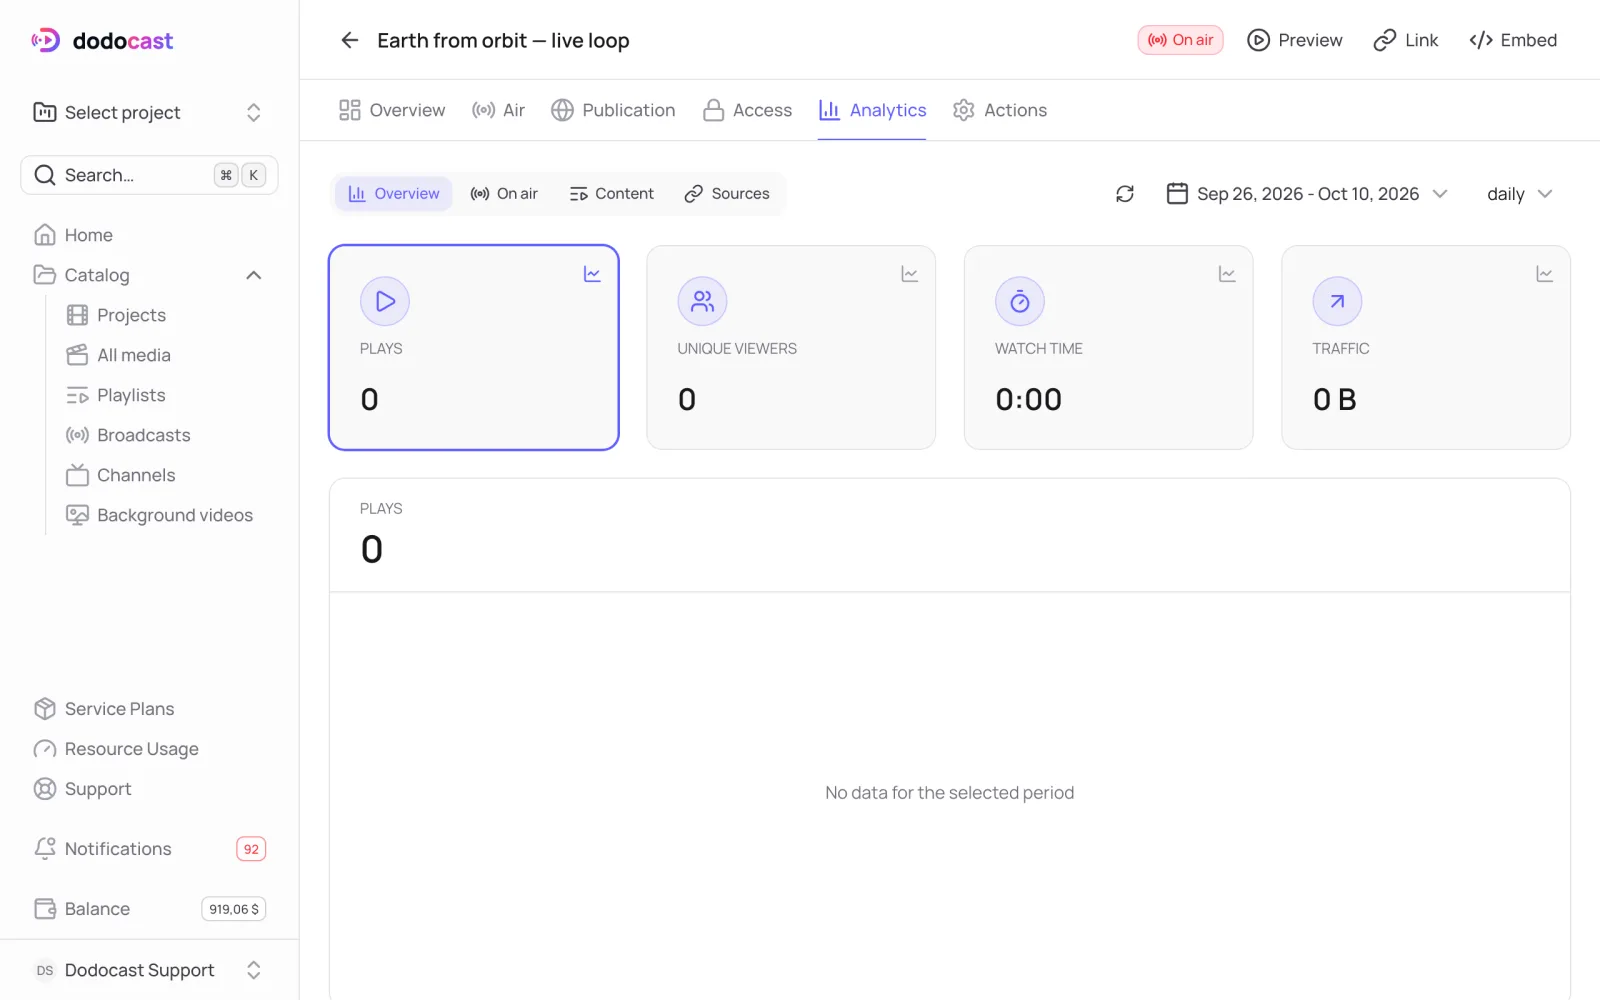Image resolution: width=1600 pixels, height=1000 pixels.
Task: Select the Overview analytics sub-tab
Action: point(393,194)
